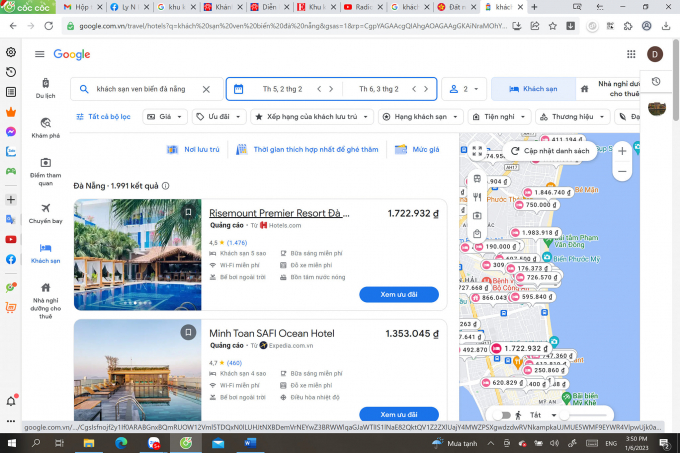Open Microsoft Word on the taskbar
Image resolution: width=680 pixels, height=453 pixels.
[250, 443]
